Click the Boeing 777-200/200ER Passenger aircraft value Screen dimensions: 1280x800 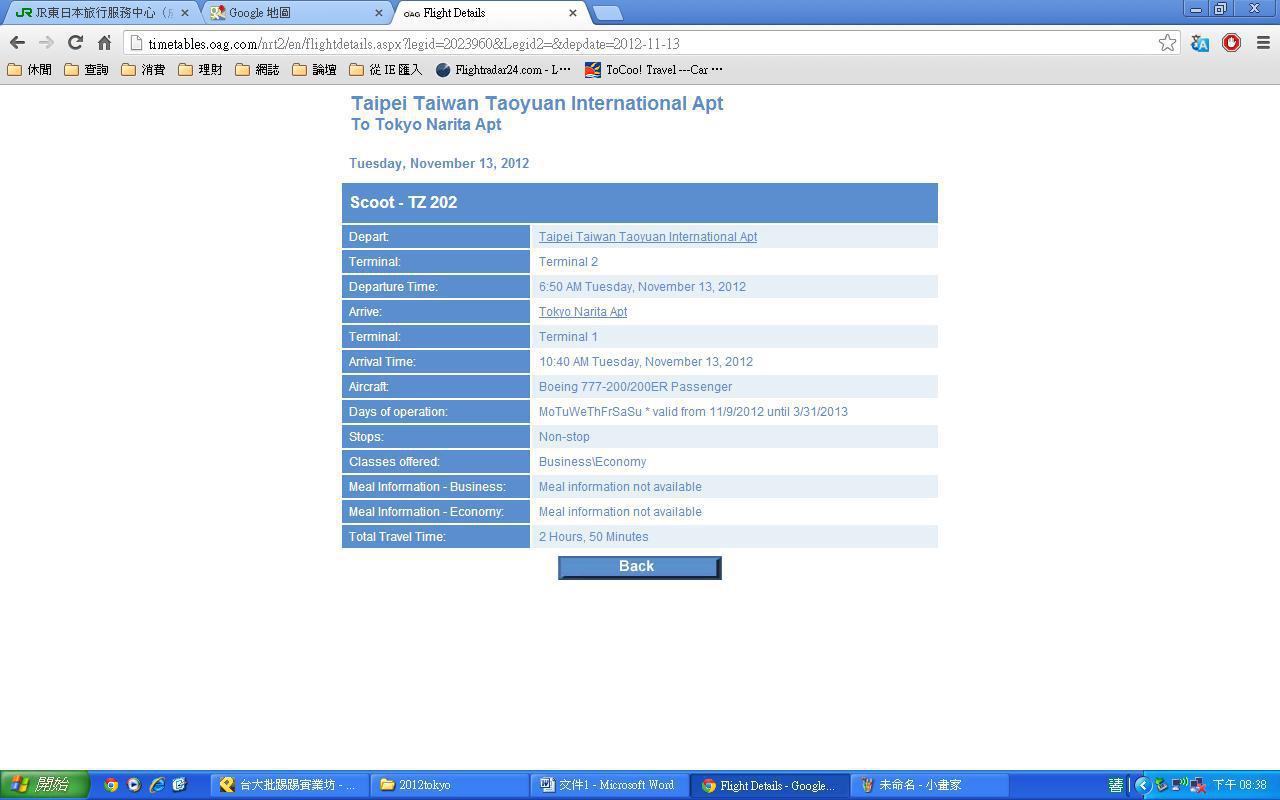tap(635, 387)
